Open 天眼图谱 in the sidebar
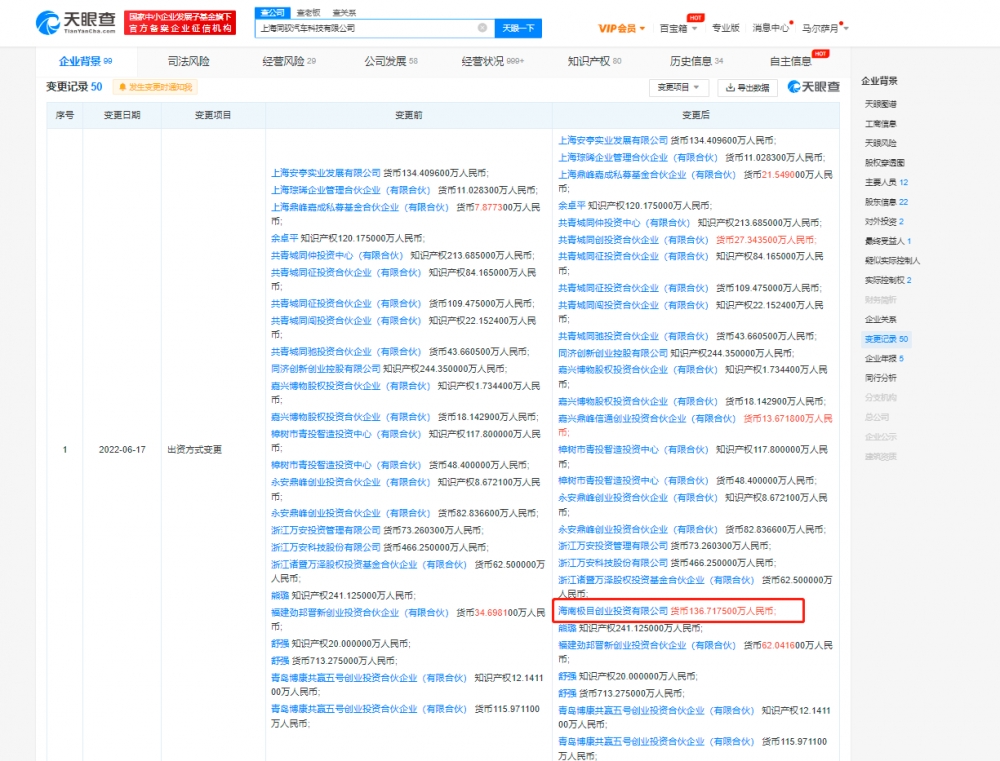 880,104
